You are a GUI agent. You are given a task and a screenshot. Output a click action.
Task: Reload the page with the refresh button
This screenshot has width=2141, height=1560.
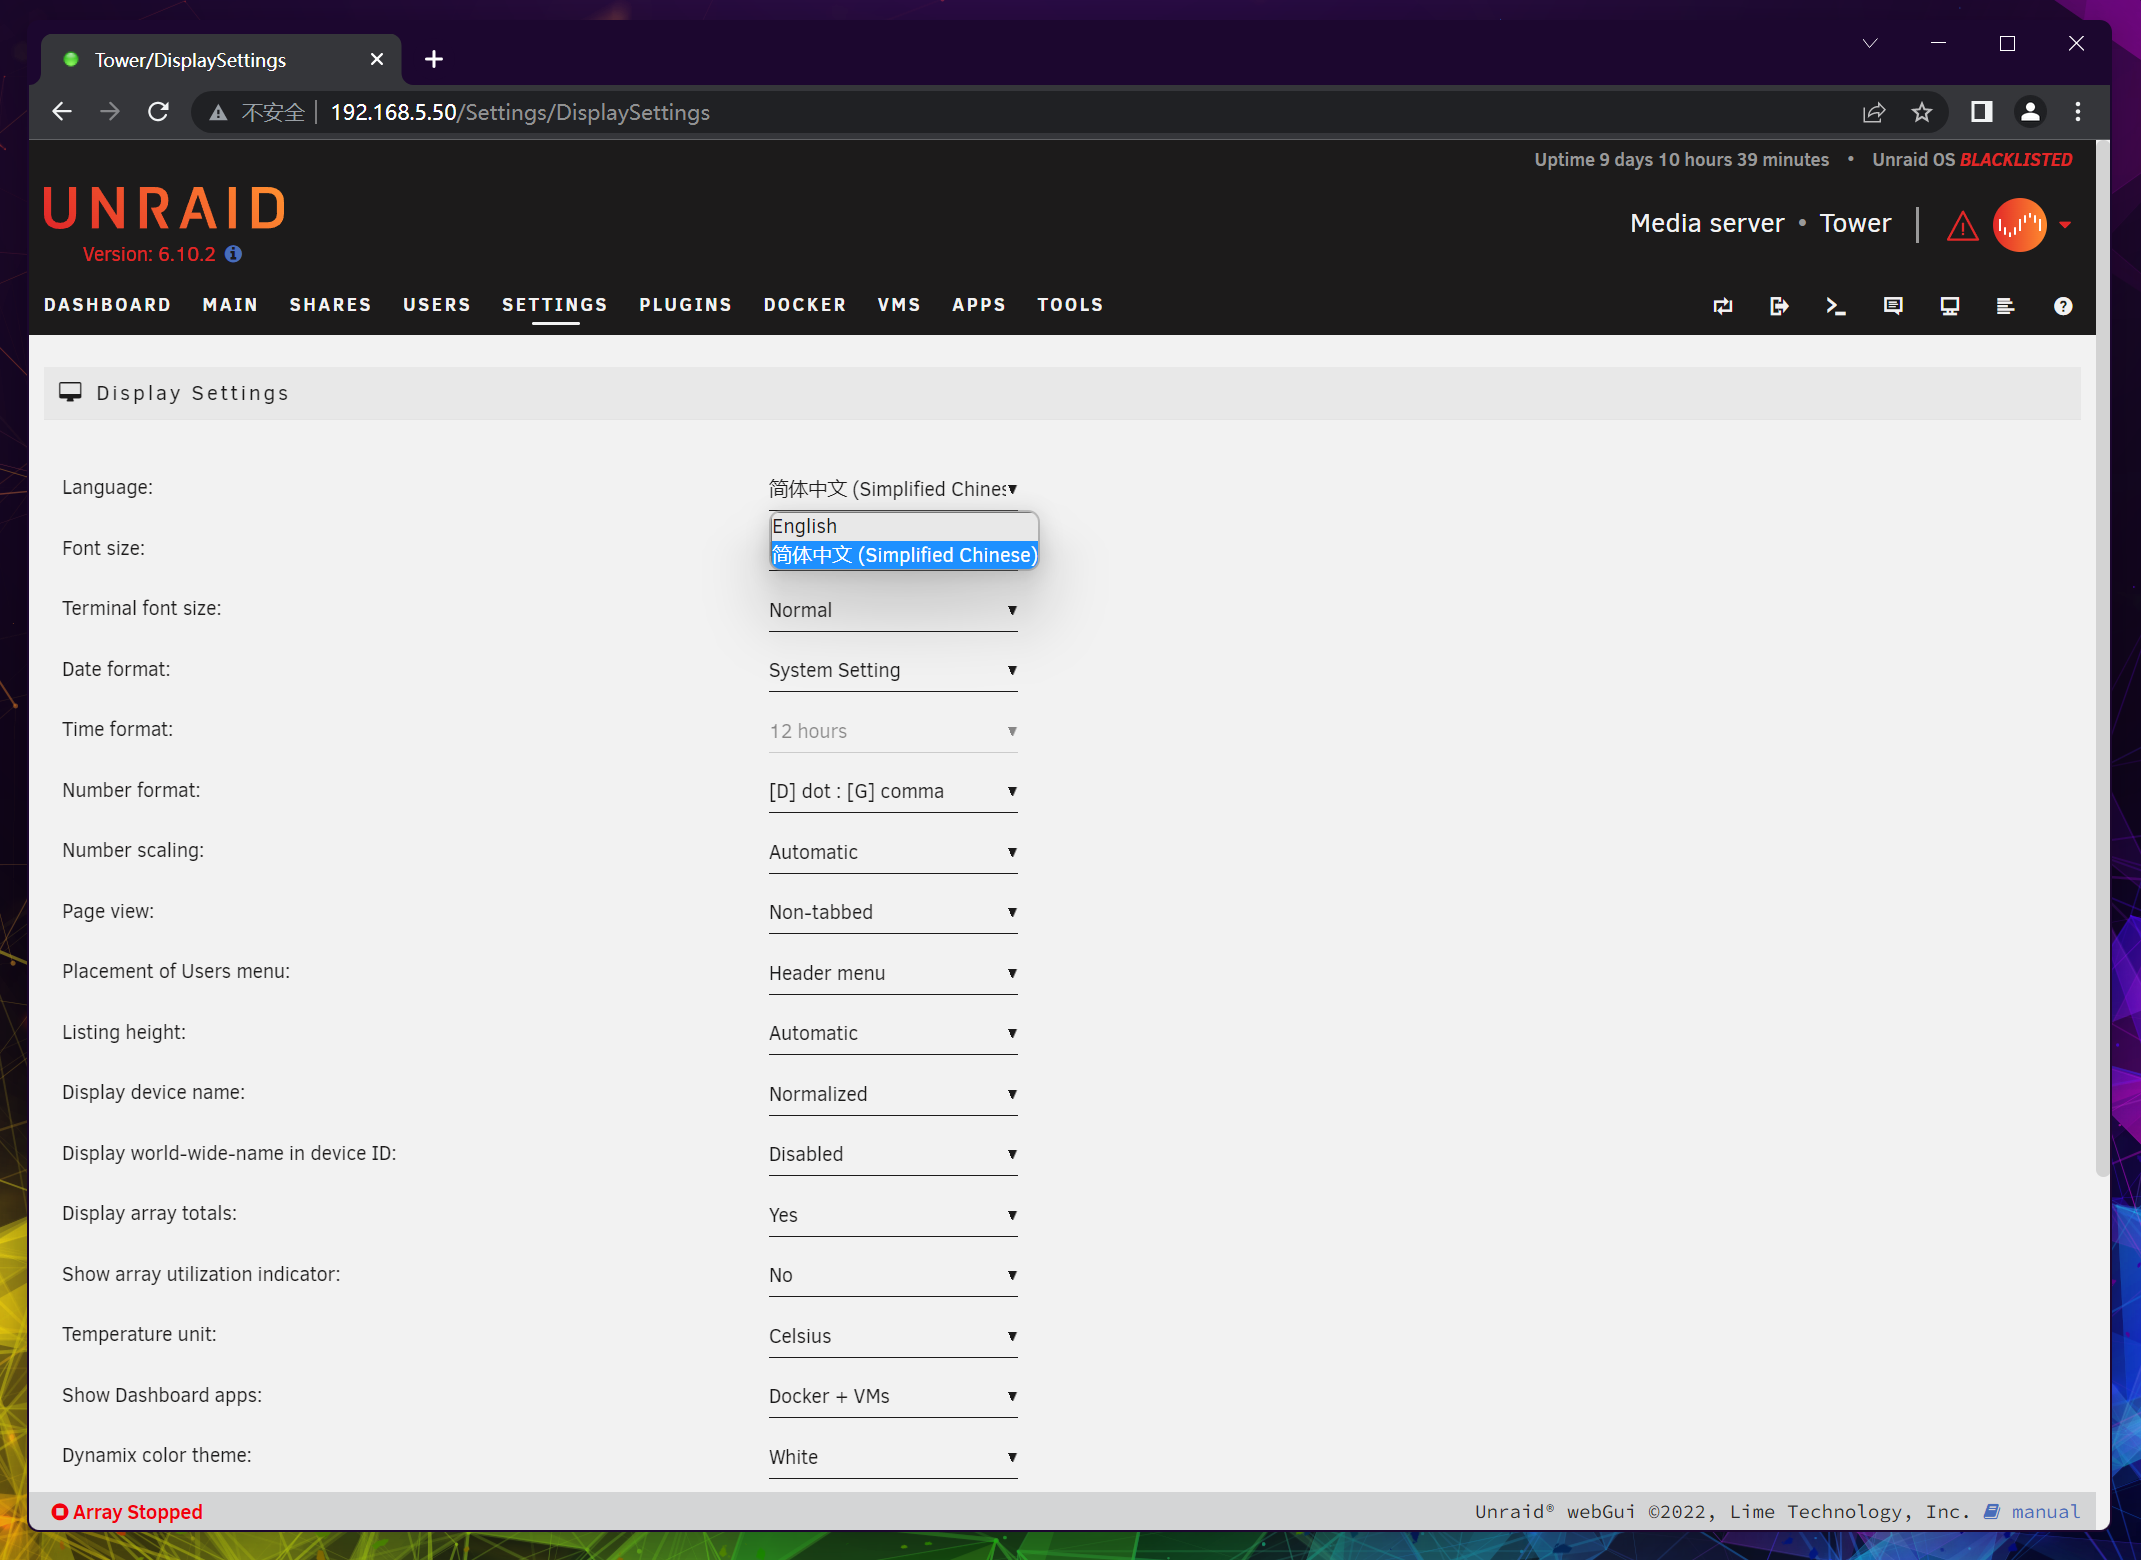(158, 112)
